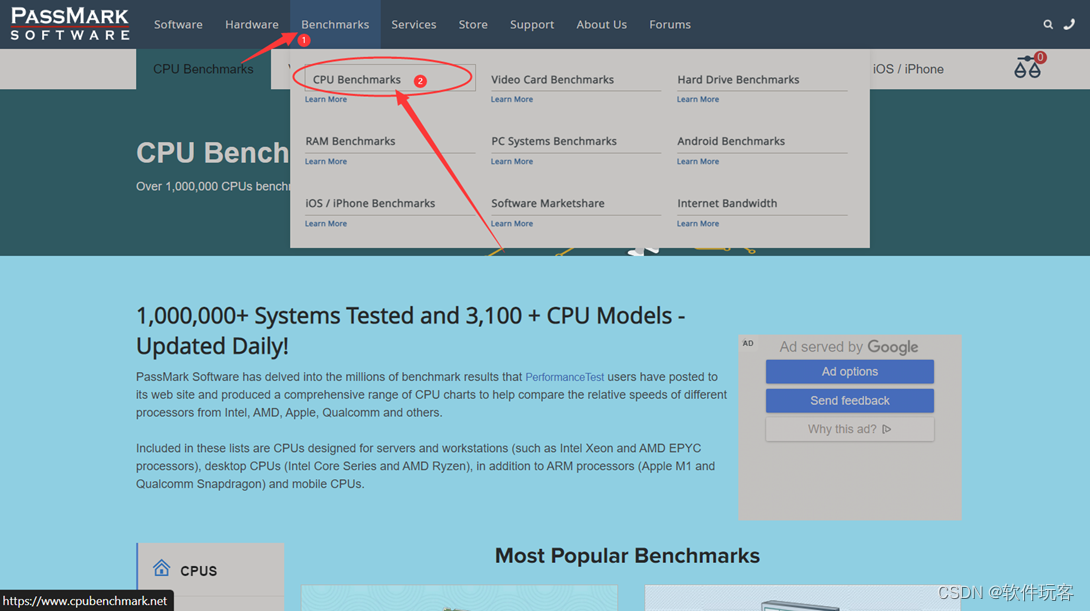Viewport: 1090px width, 611px height.
Task: Switch to the CPU Benchmarks sub-tab
Action: pos(203,69)
